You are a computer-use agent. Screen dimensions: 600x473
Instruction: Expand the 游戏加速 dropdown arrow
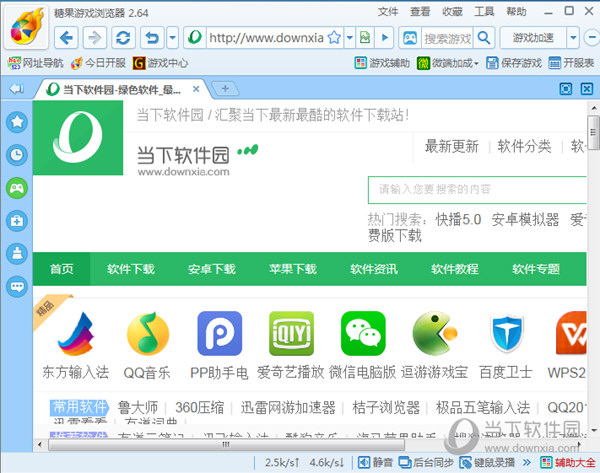573,38
